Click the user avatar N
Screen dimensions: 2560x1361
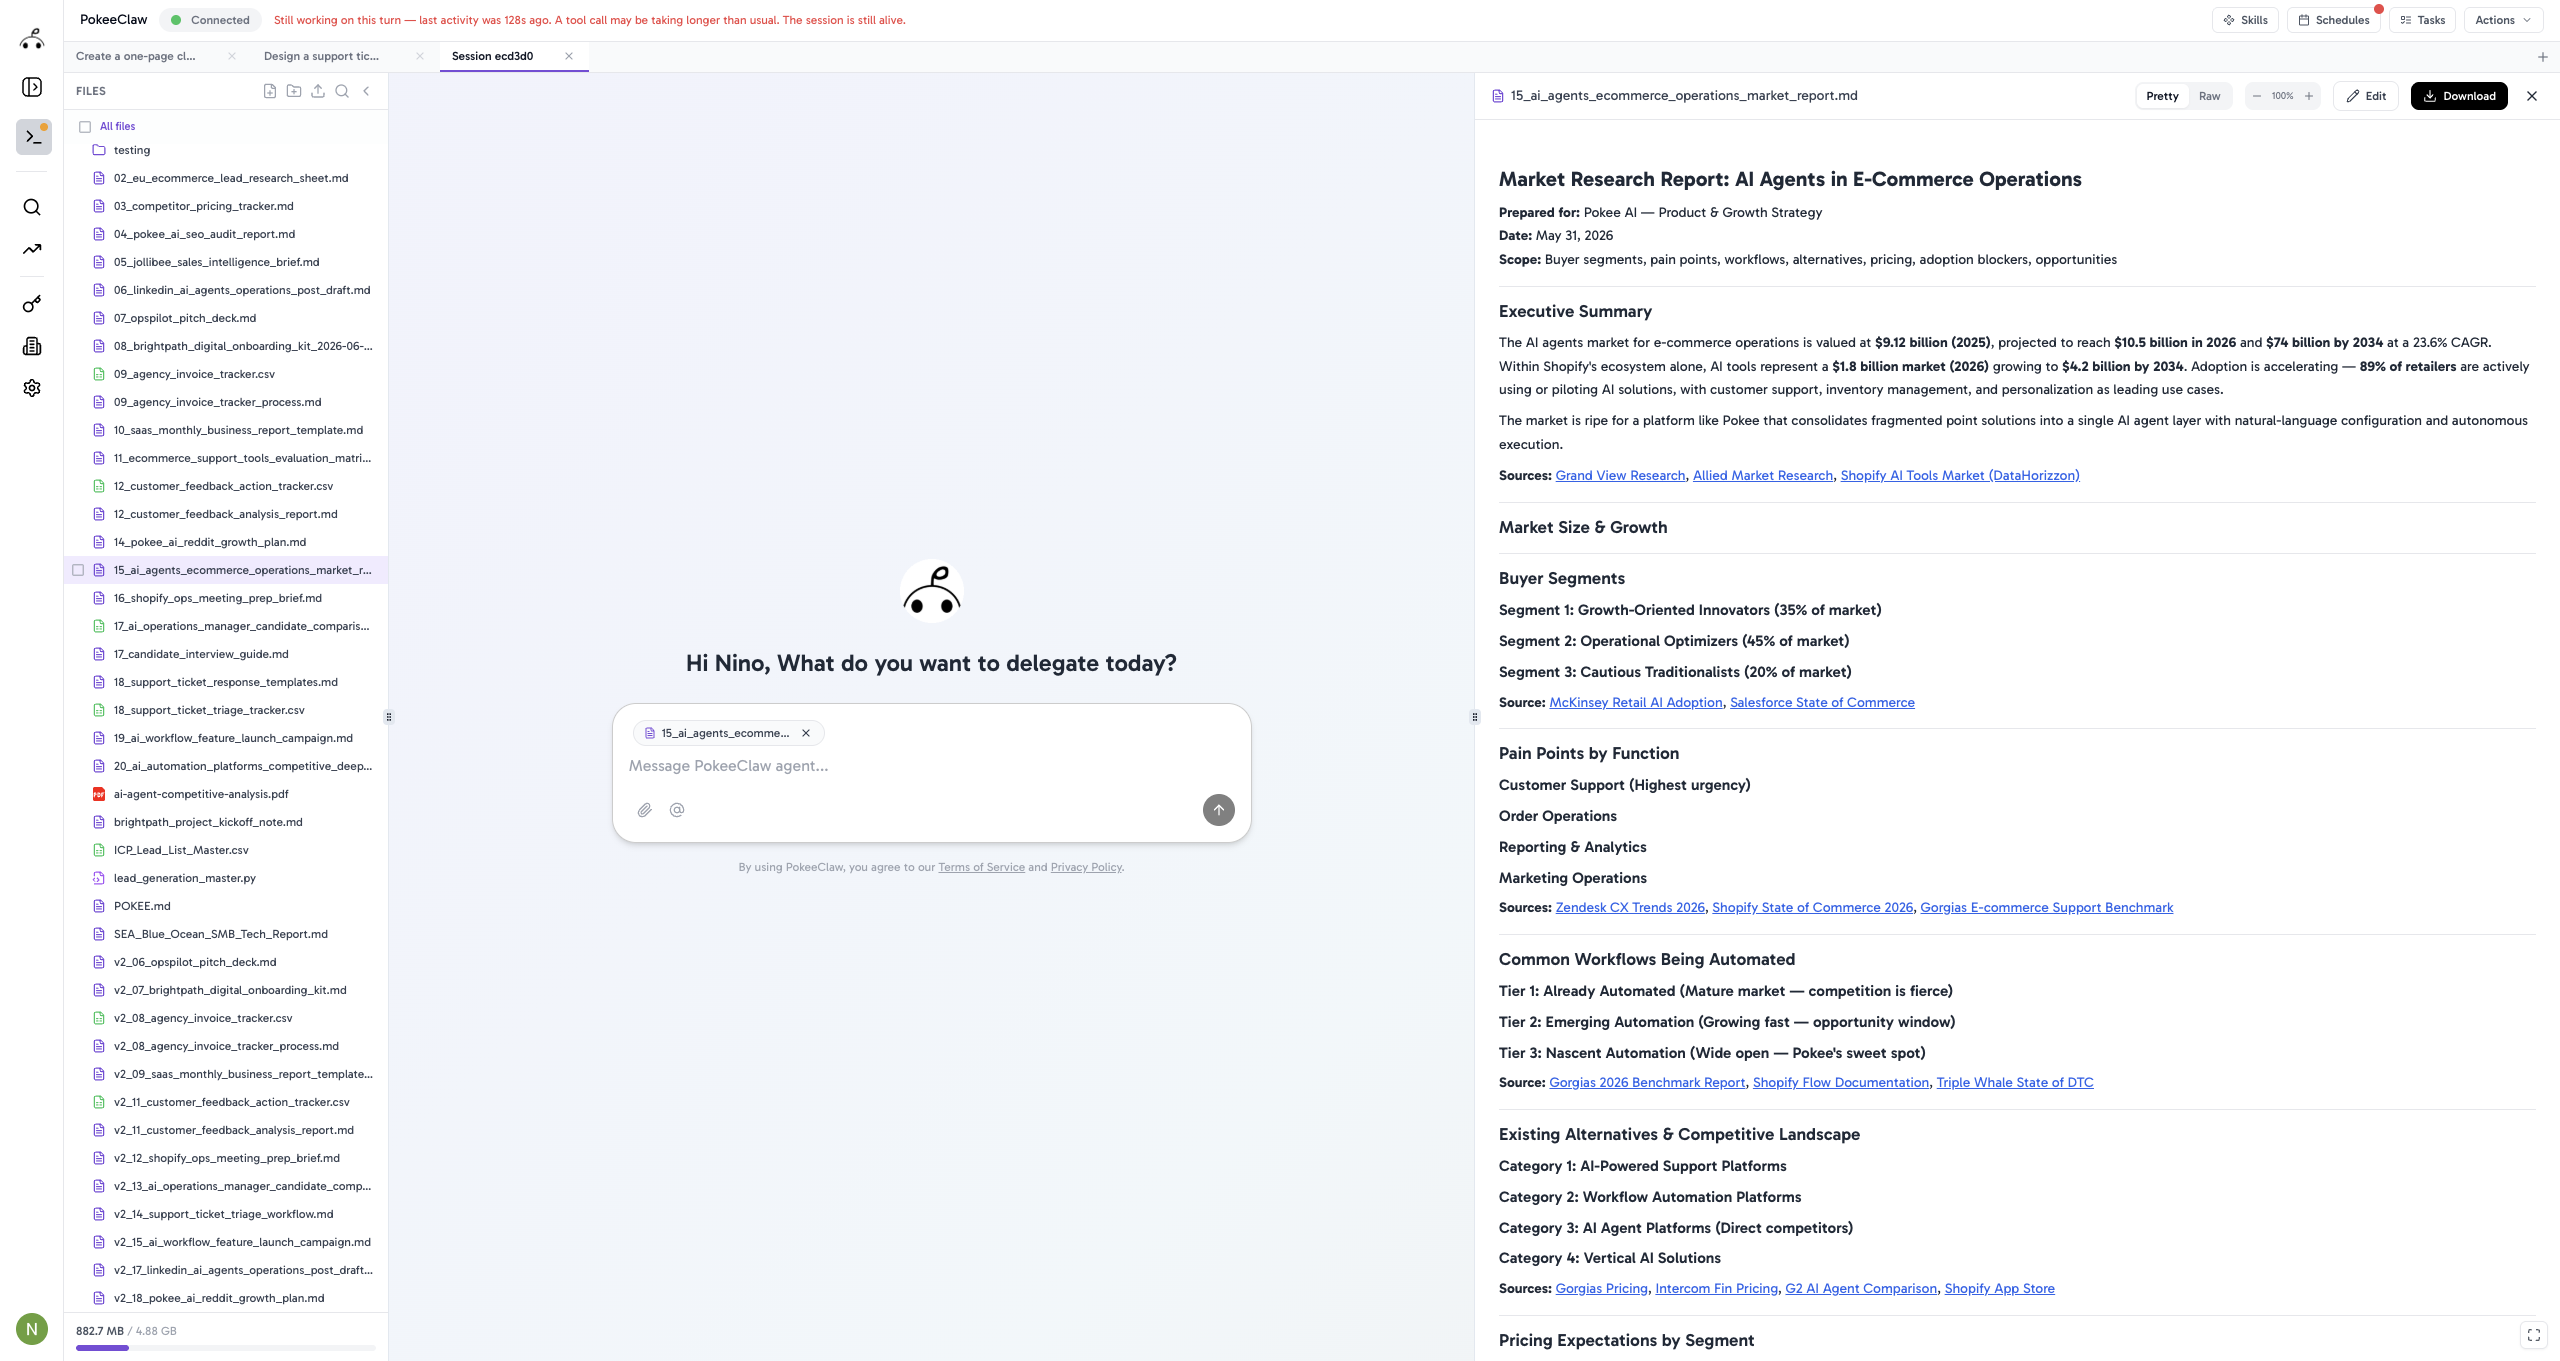click(x=32, y=1329)
